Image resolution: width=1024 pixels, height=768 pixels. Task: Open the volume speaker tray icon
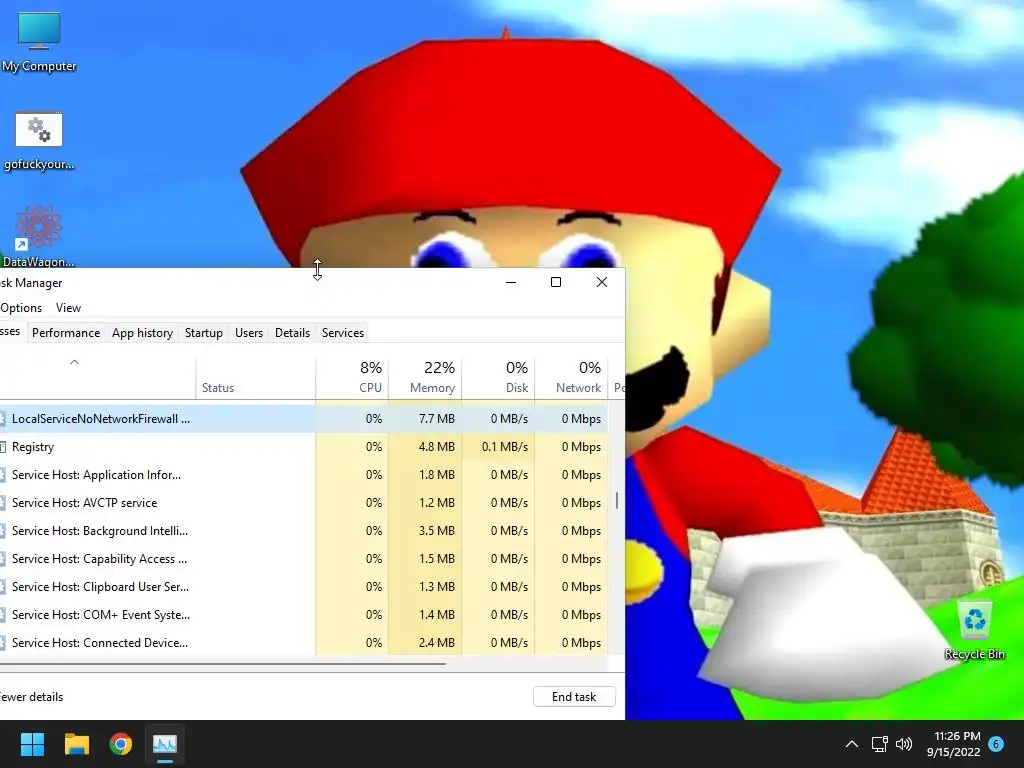coord(904,744)
